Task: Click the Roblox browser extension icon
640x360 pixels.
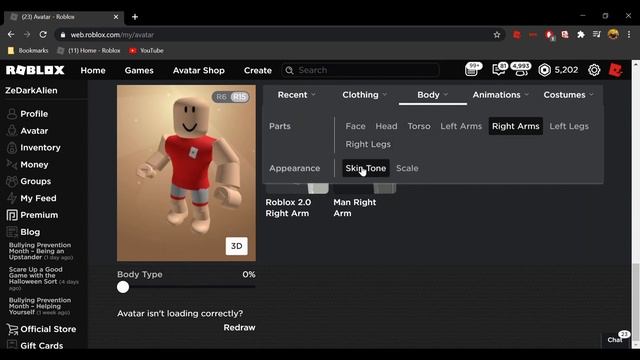Action: 517,35
